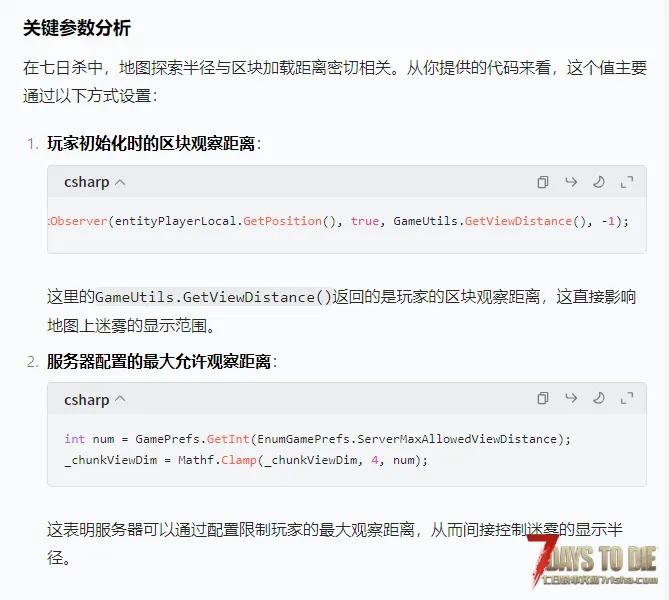The height and width of the screenshot is (600, 669).
Task: Collapse the first csharp code block
Action: tap(120, 183)
